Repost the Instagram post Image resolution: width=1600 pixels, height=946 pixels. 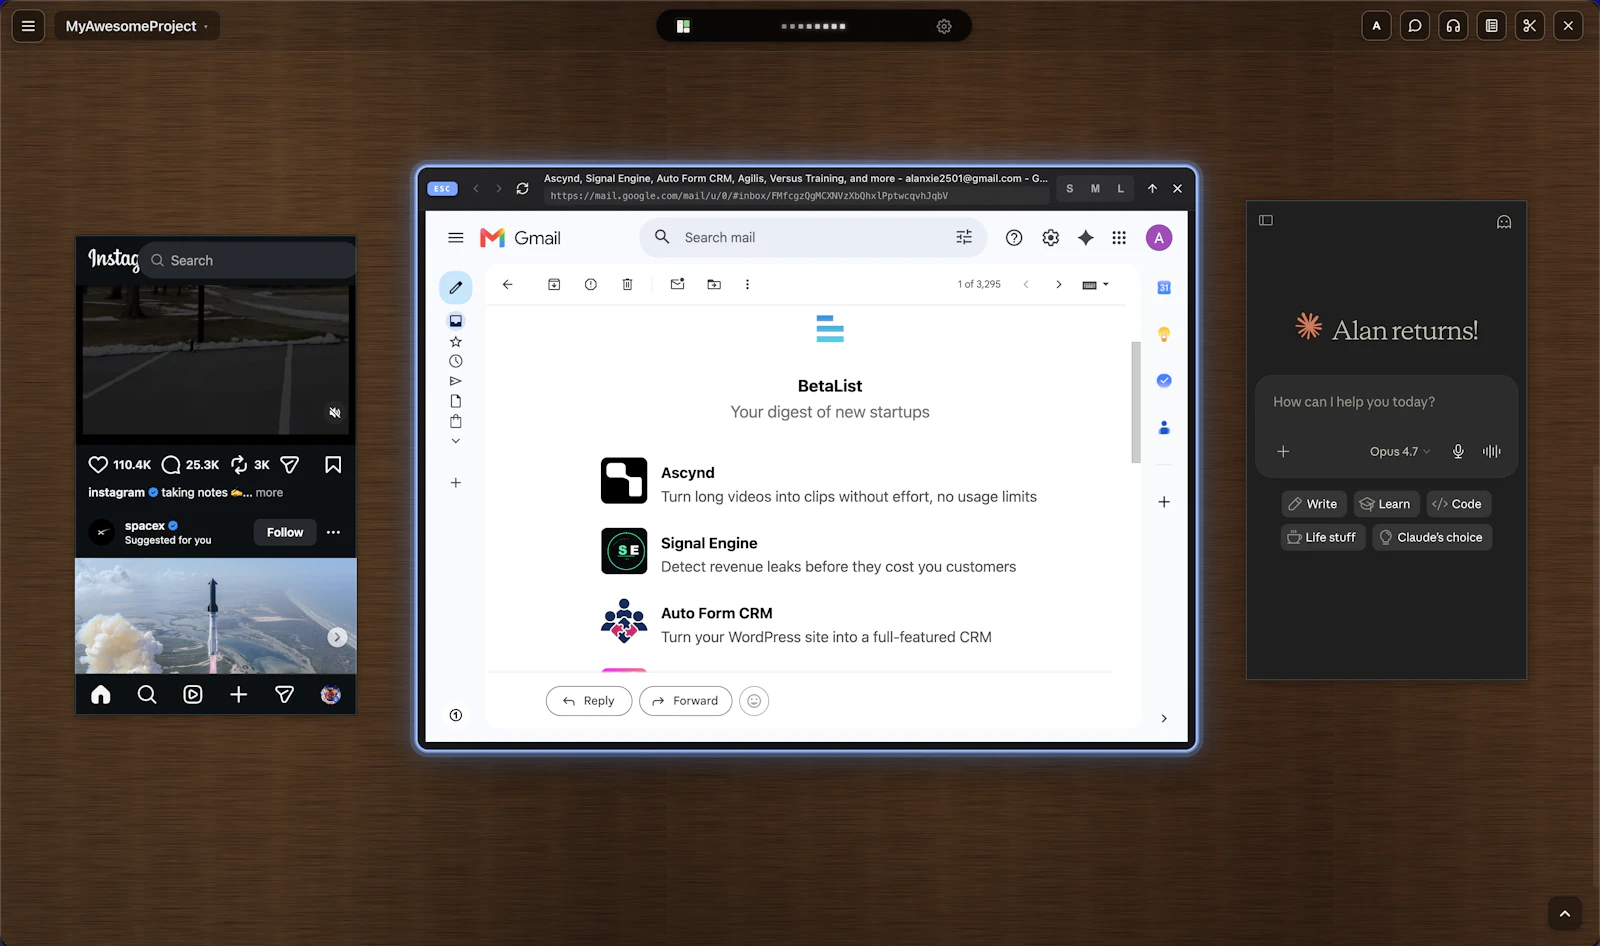coord(239,465)
